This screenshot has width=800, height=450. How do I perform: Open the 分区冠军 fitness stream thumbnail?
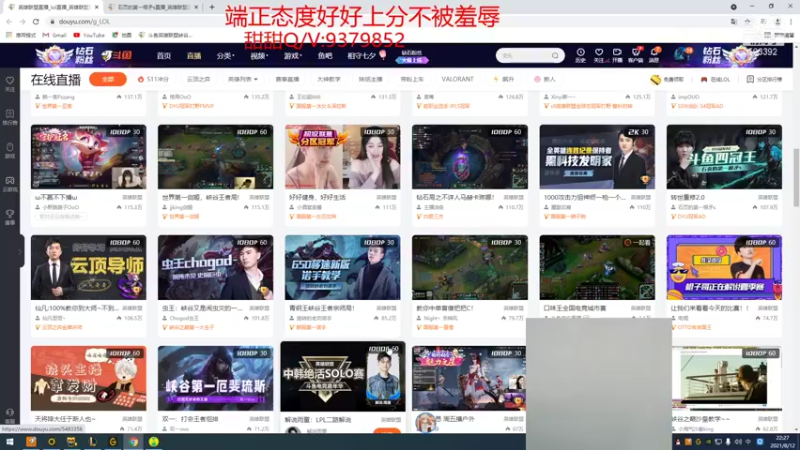coord(342,157)
